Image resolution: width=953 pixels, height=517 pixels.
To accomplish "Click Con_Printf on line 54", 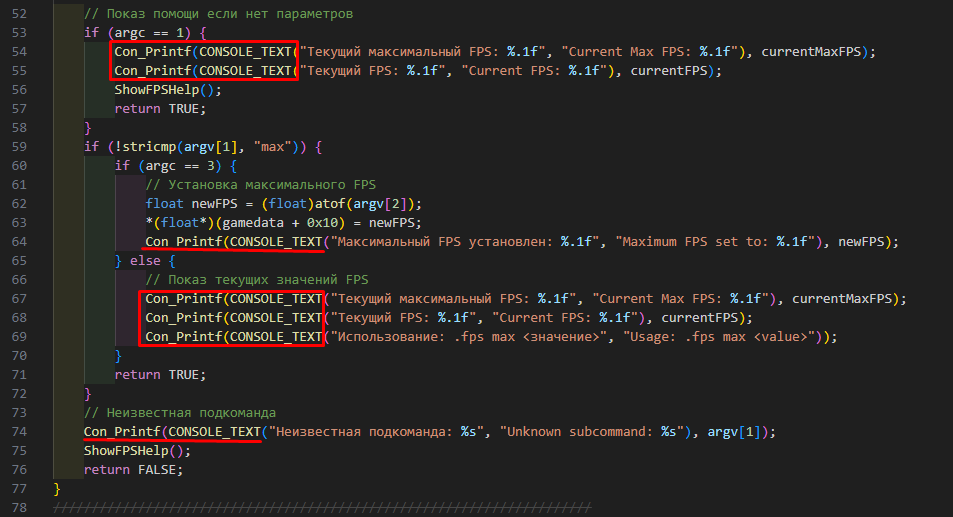I will click(x=152, y=51).
